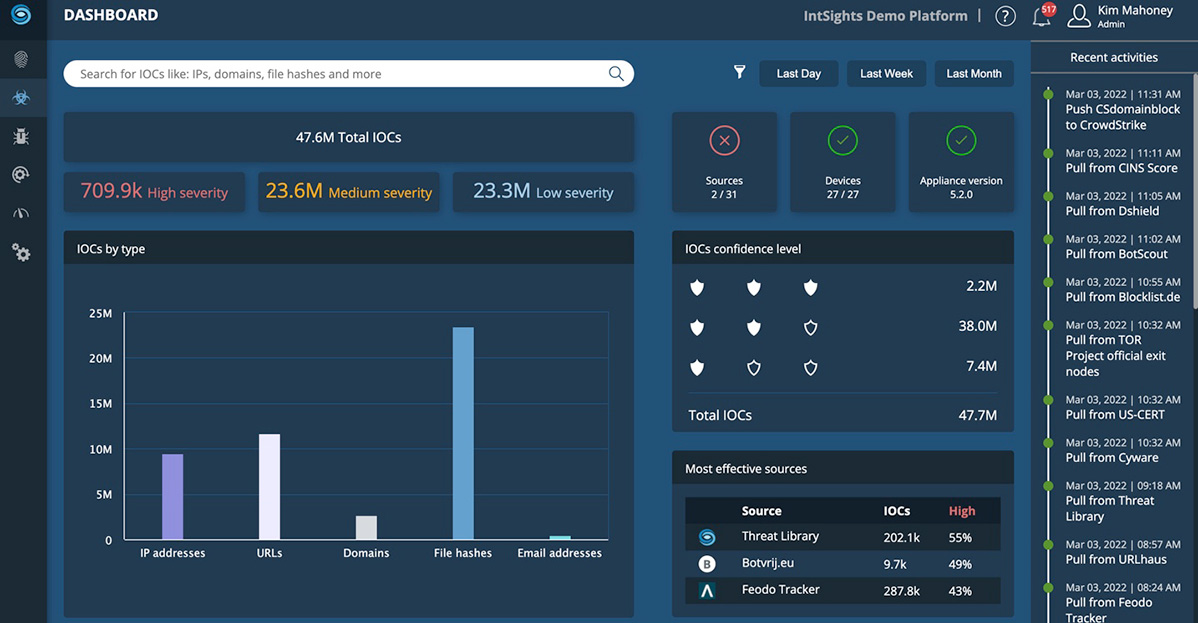Viewport: 1198px width, 623px height.
Task: Click the 47.6M Total IOCs banner
Action: [348, 137]
